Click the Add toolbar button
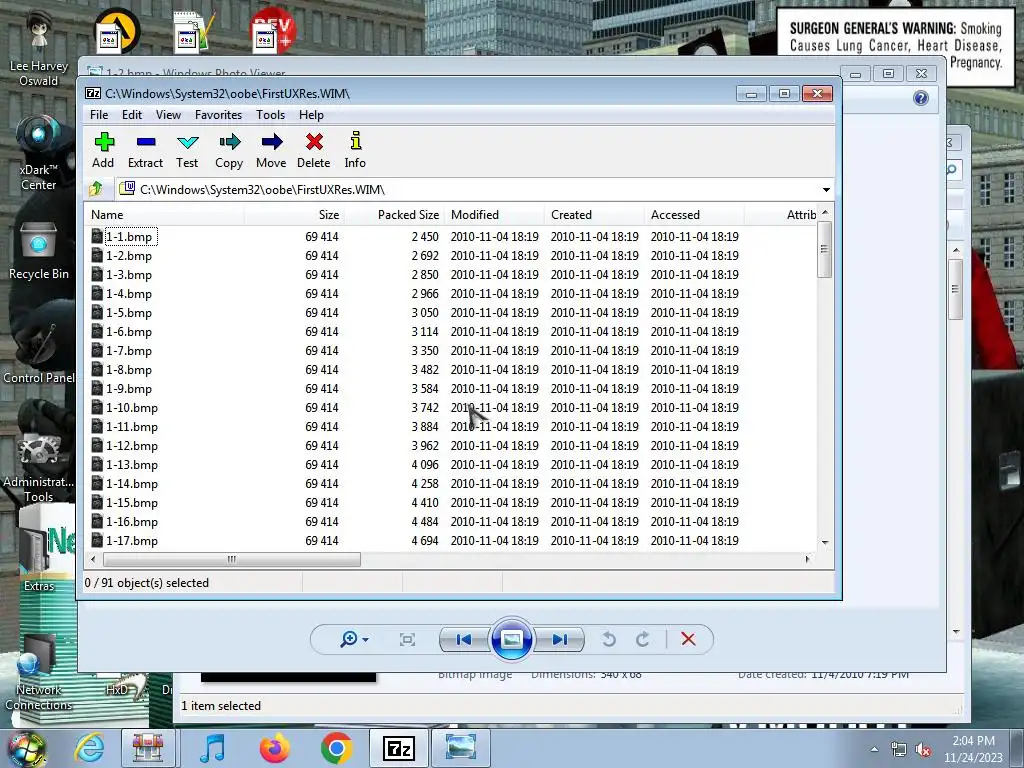This screenshot has height=768, width=1024. point(103,151)
